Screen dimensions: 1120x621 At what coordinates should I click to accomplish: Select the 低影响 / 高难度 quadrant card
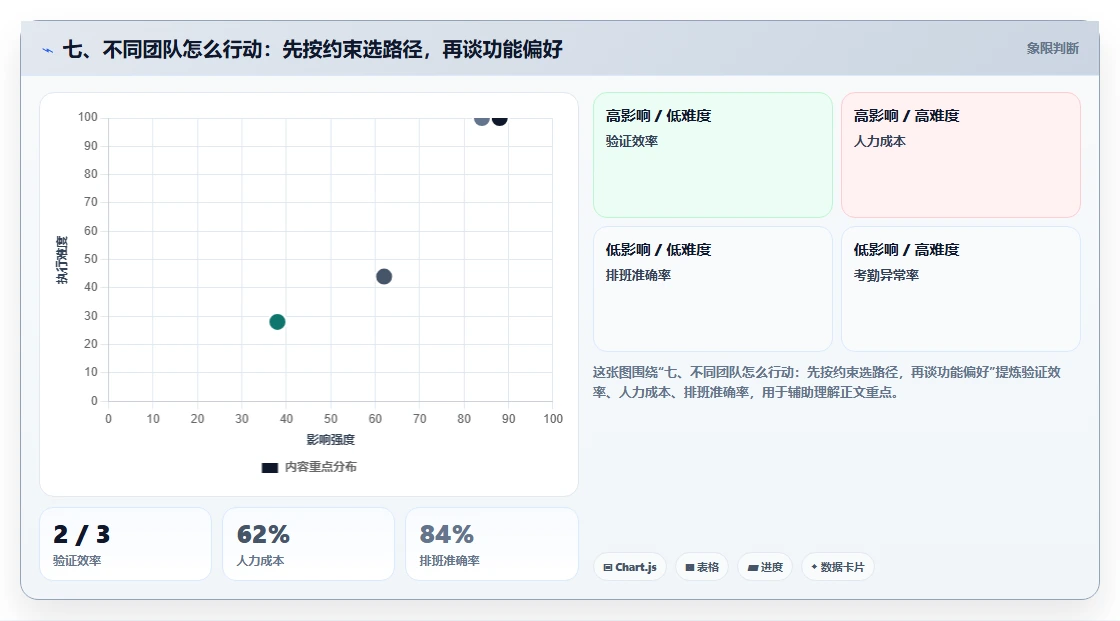pyautogui.click(x=961, y=289)
